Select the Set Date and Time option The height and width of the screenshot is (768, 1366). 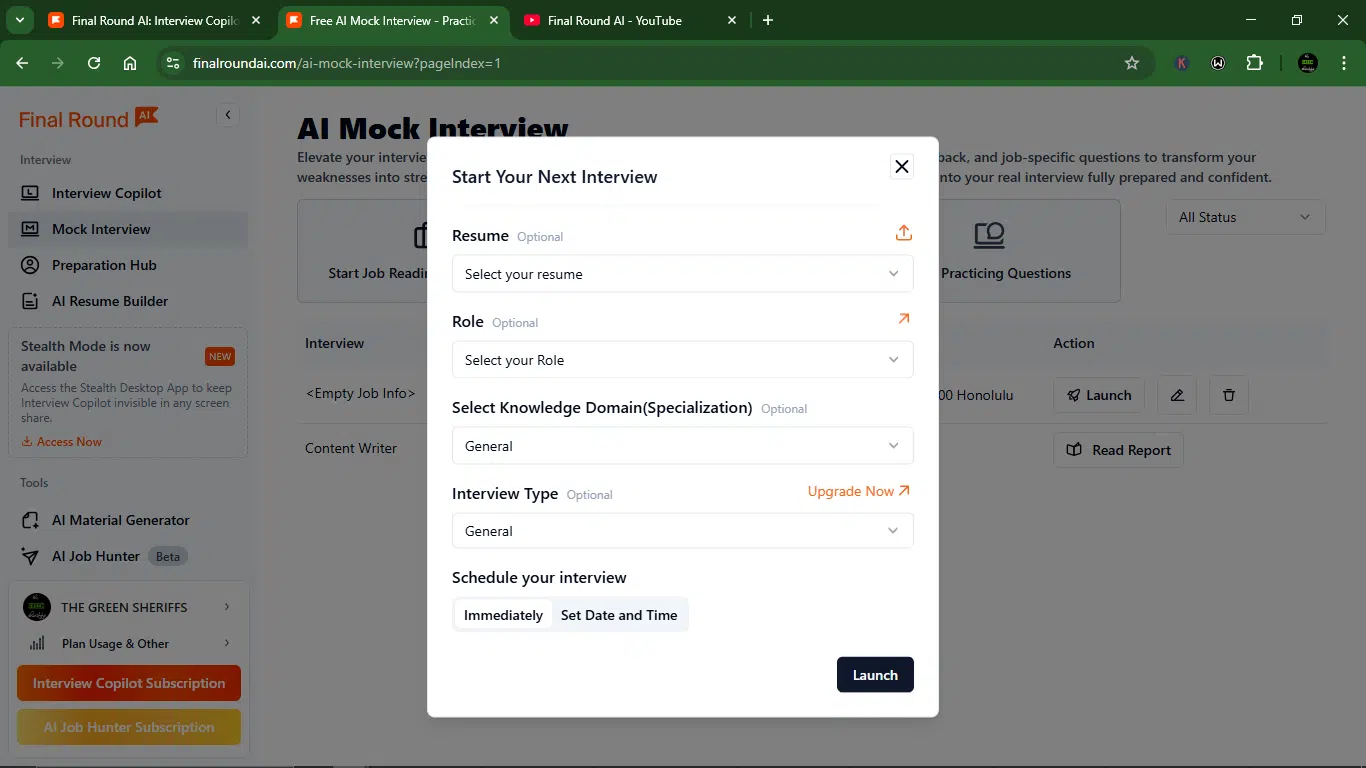(619, 615)
